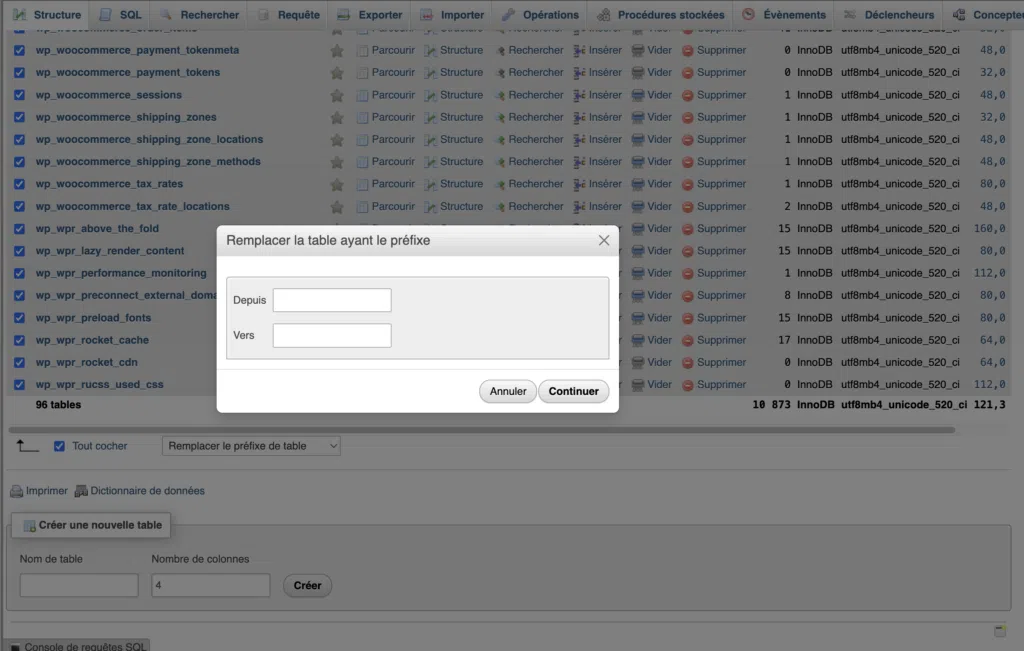Focus the Nombre de colonnes field
Image resolution: width=1024 pixels, height=651 pixels.
pos(210,586)
